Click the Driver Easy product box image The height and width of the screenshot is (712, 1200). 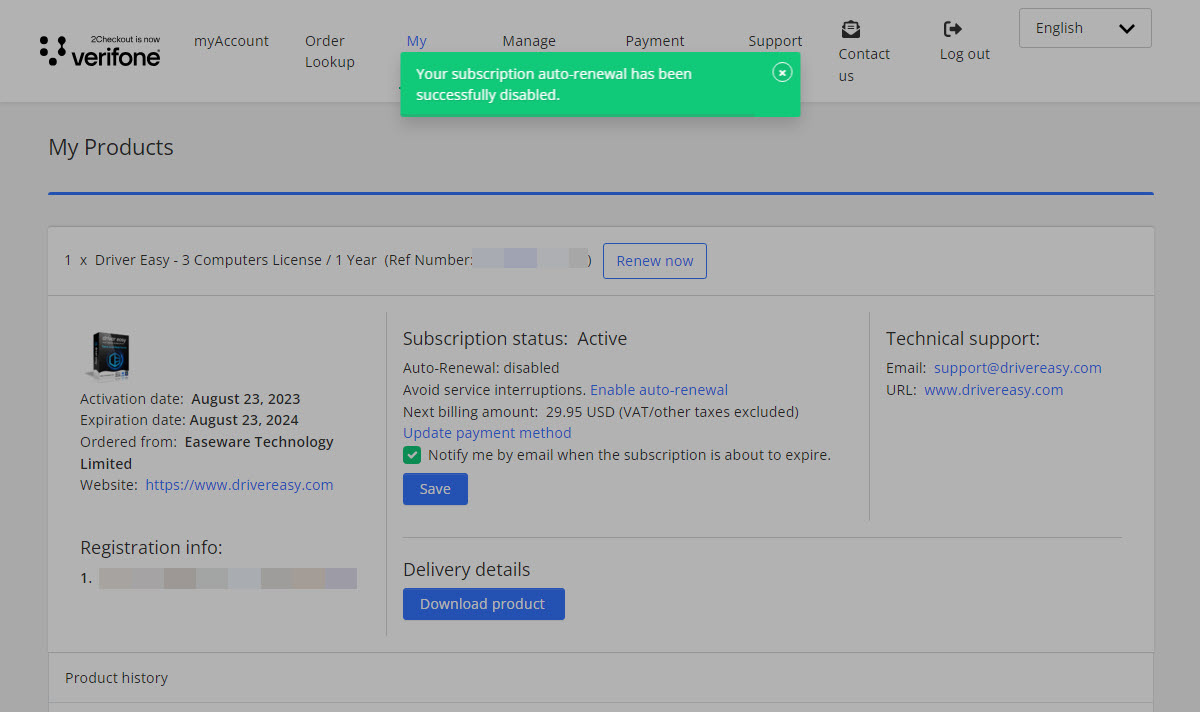click(x=107, y=357)
